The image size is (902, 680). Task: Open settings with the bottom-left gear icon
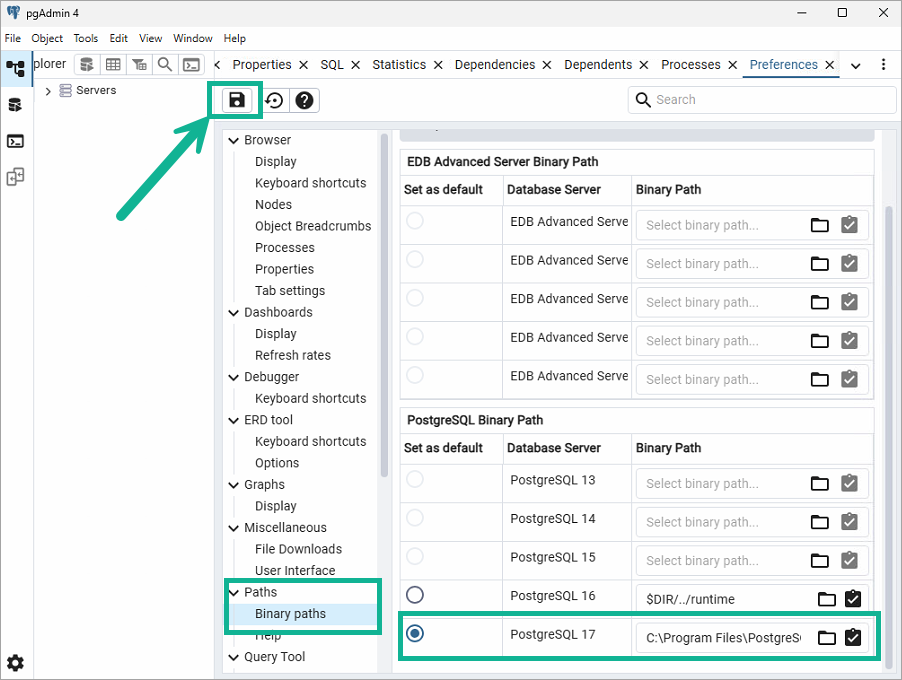16,663
